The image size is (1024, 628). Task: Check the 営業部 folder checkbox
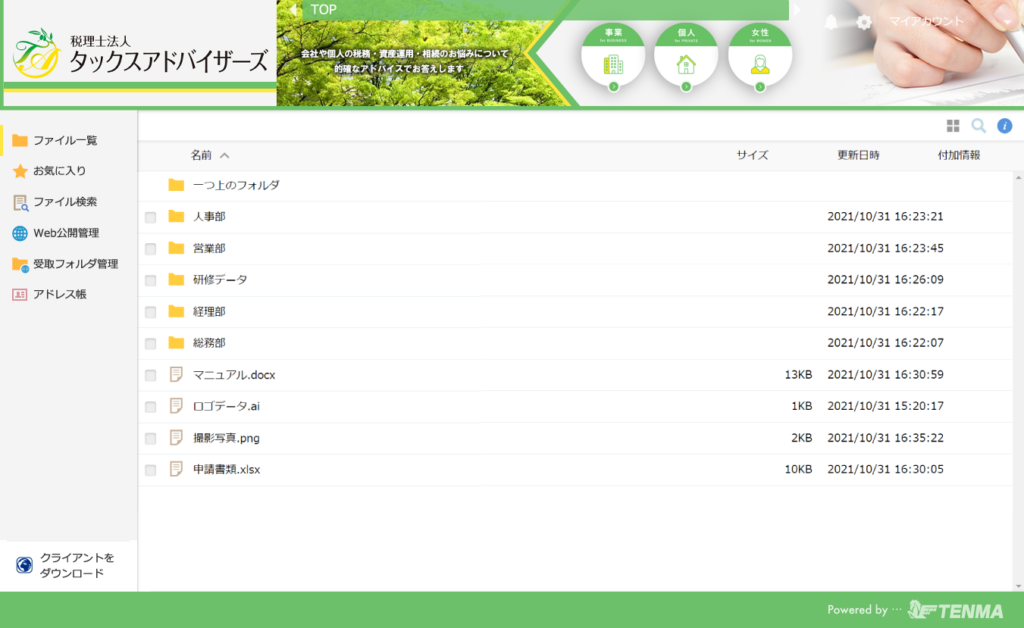(151, 249)
